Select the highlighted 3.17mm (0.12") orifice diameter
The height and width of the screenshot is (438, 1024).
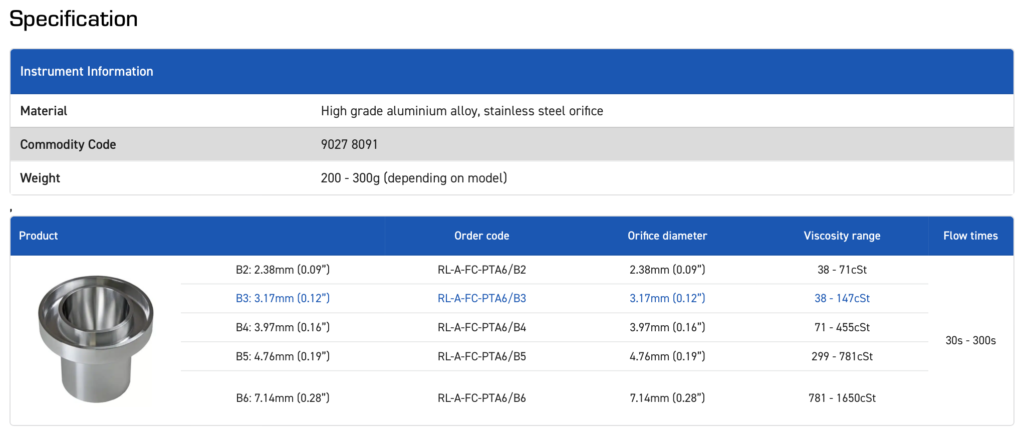[667, 298]
